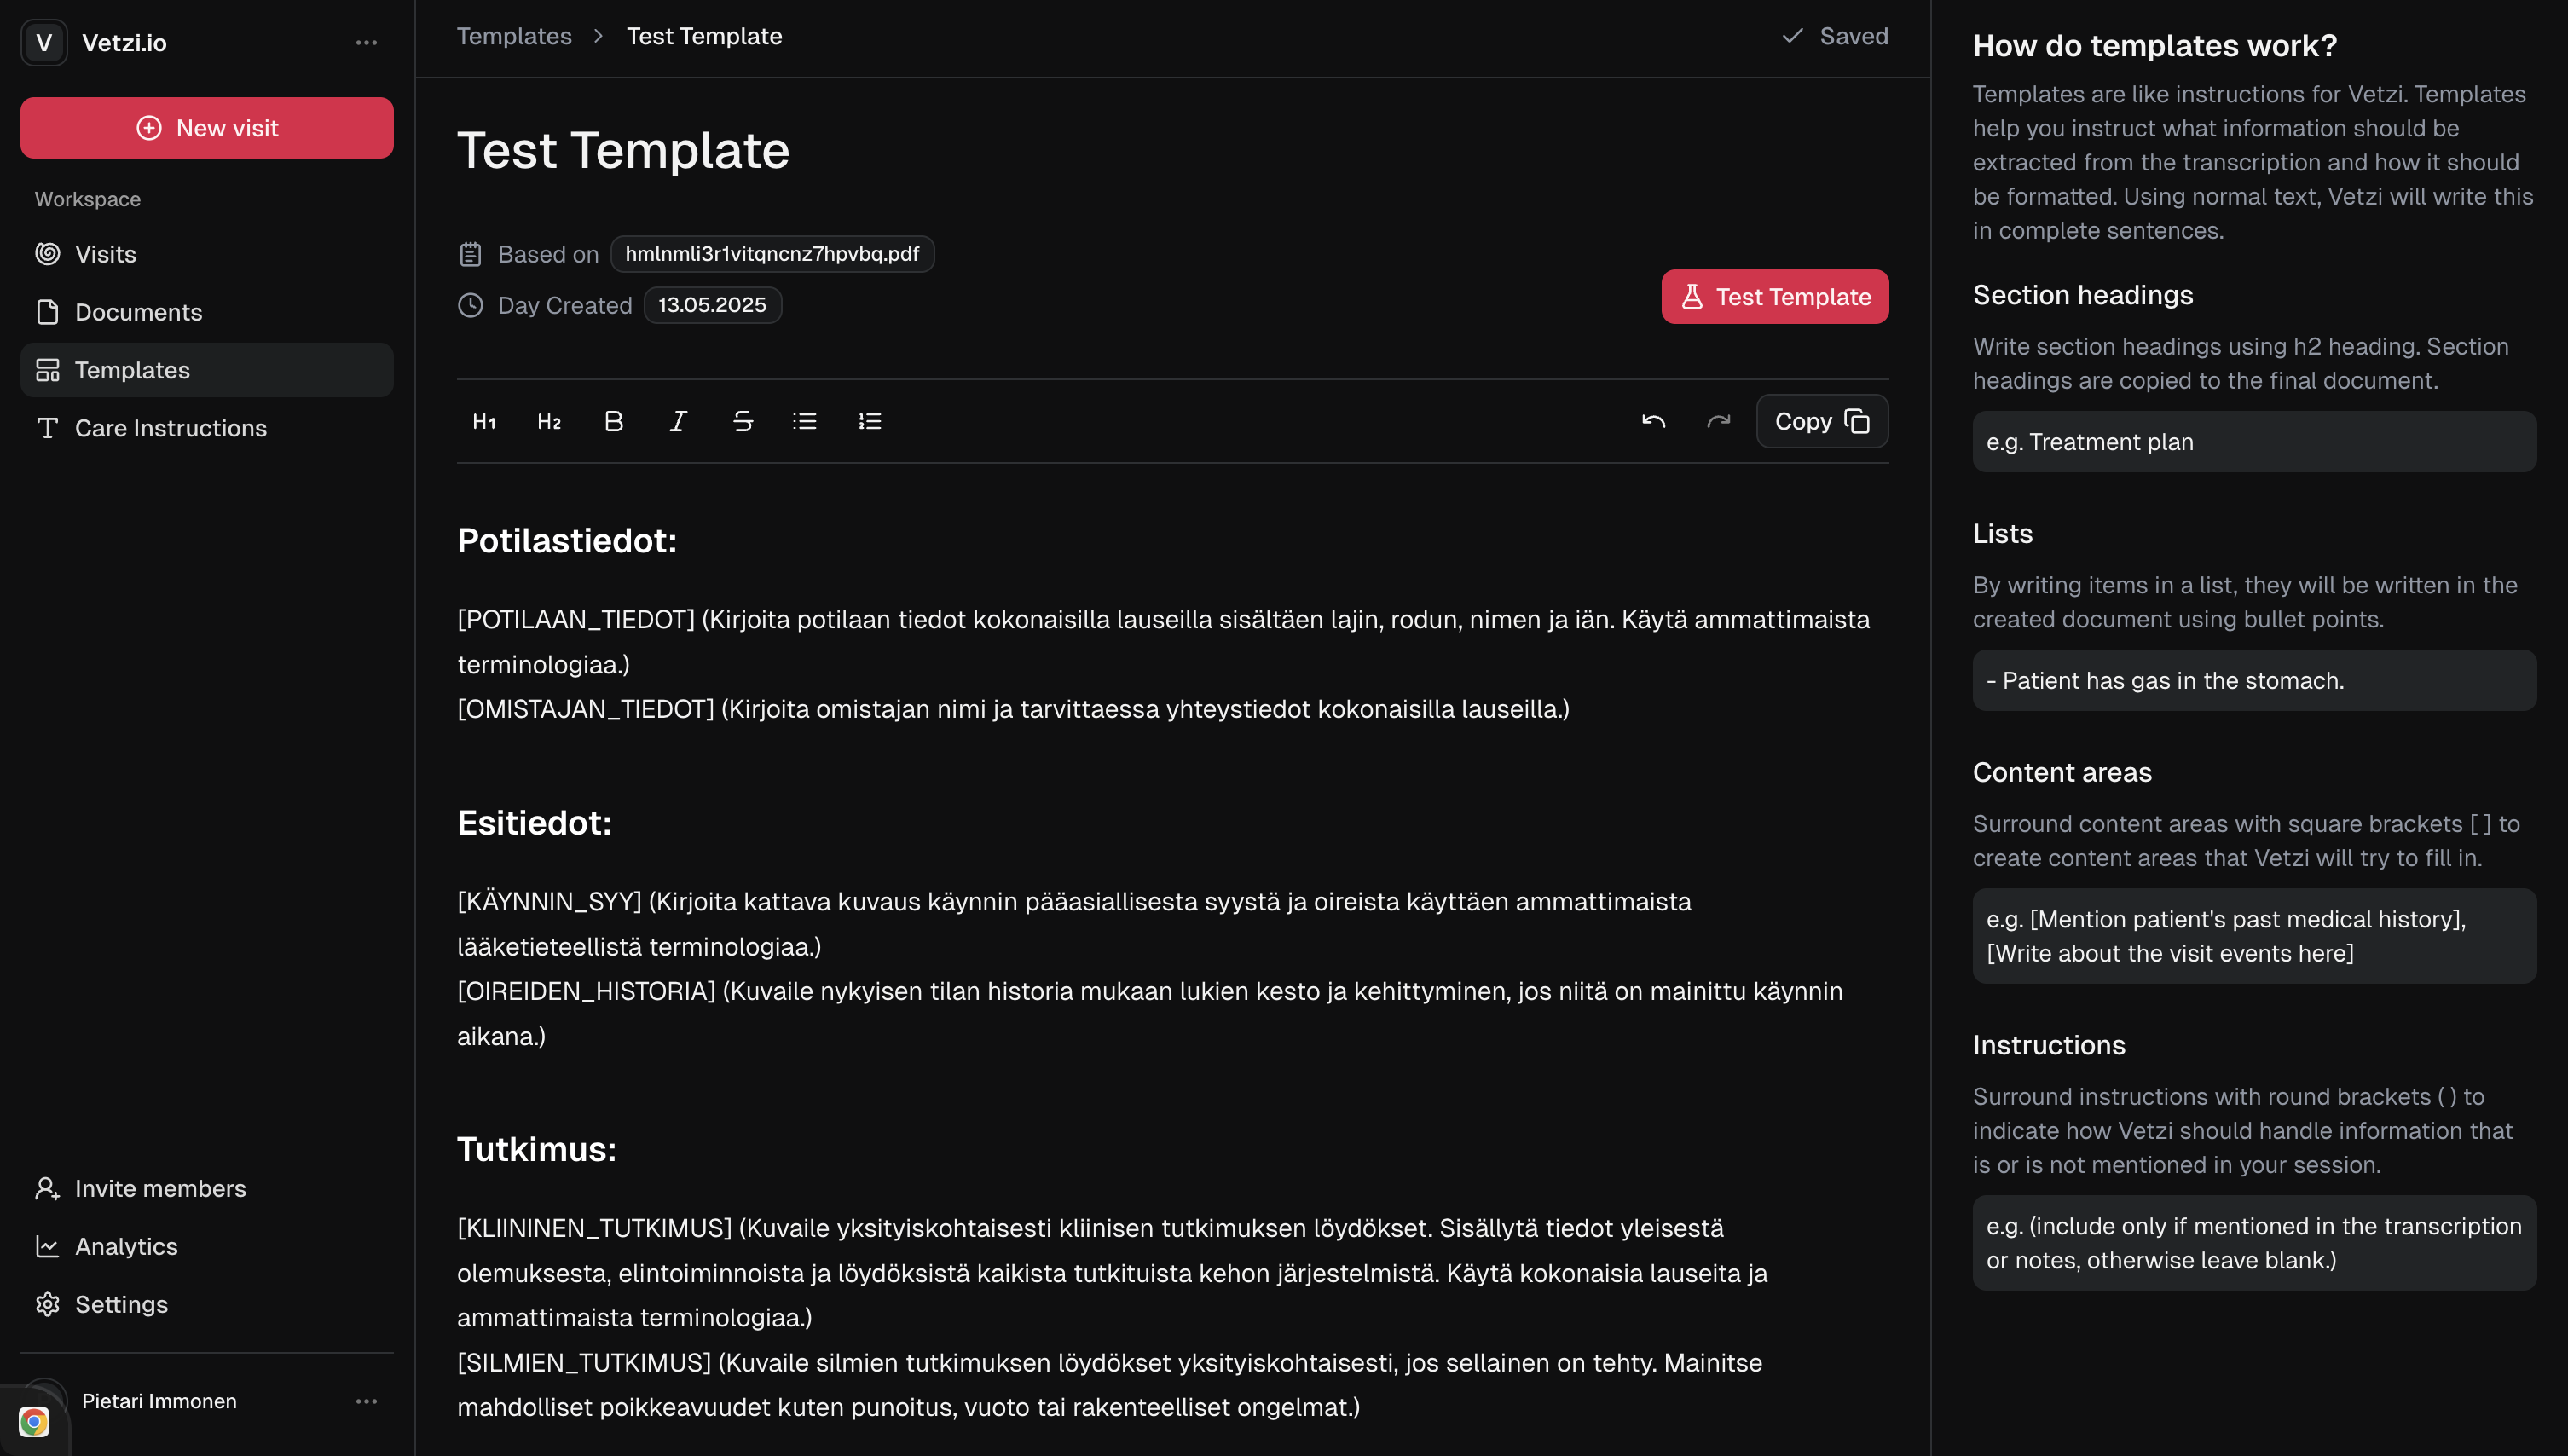Navigate back to Templates breadcrumb
This screenshot has width=2568, height=1456.
pyautogui.click(x=514, y=36)
